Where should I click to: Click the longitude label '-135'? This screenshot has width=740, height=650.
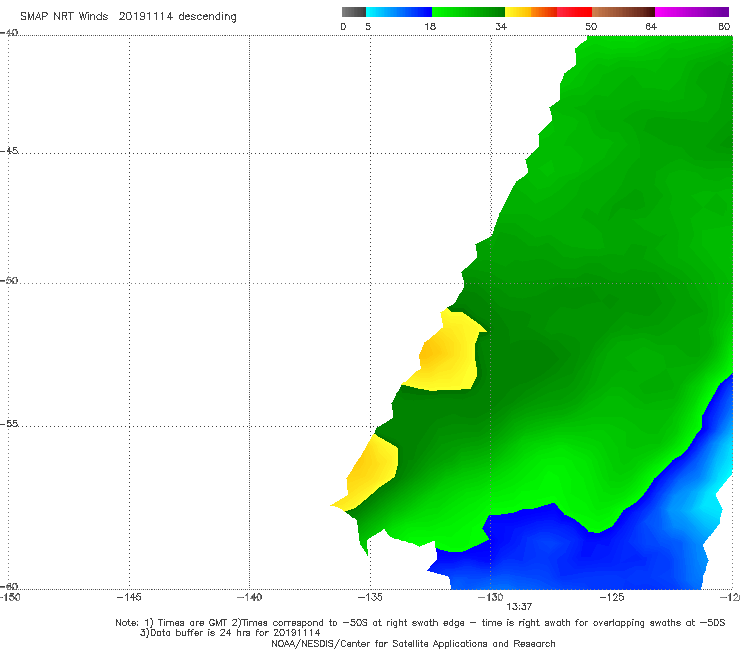coord(370,597)
